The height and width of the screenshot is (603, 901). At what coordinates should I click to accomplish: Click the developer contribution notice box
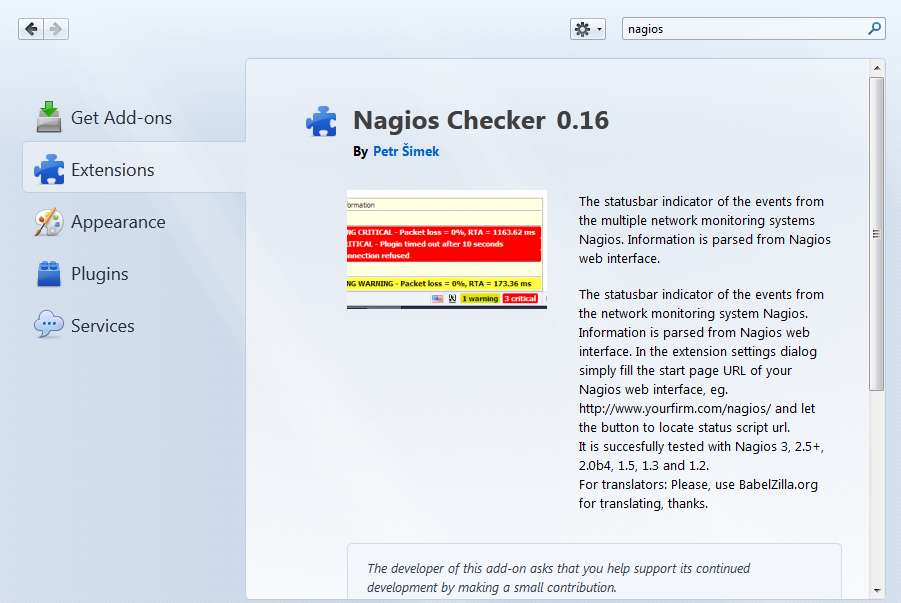coord(594,574)
